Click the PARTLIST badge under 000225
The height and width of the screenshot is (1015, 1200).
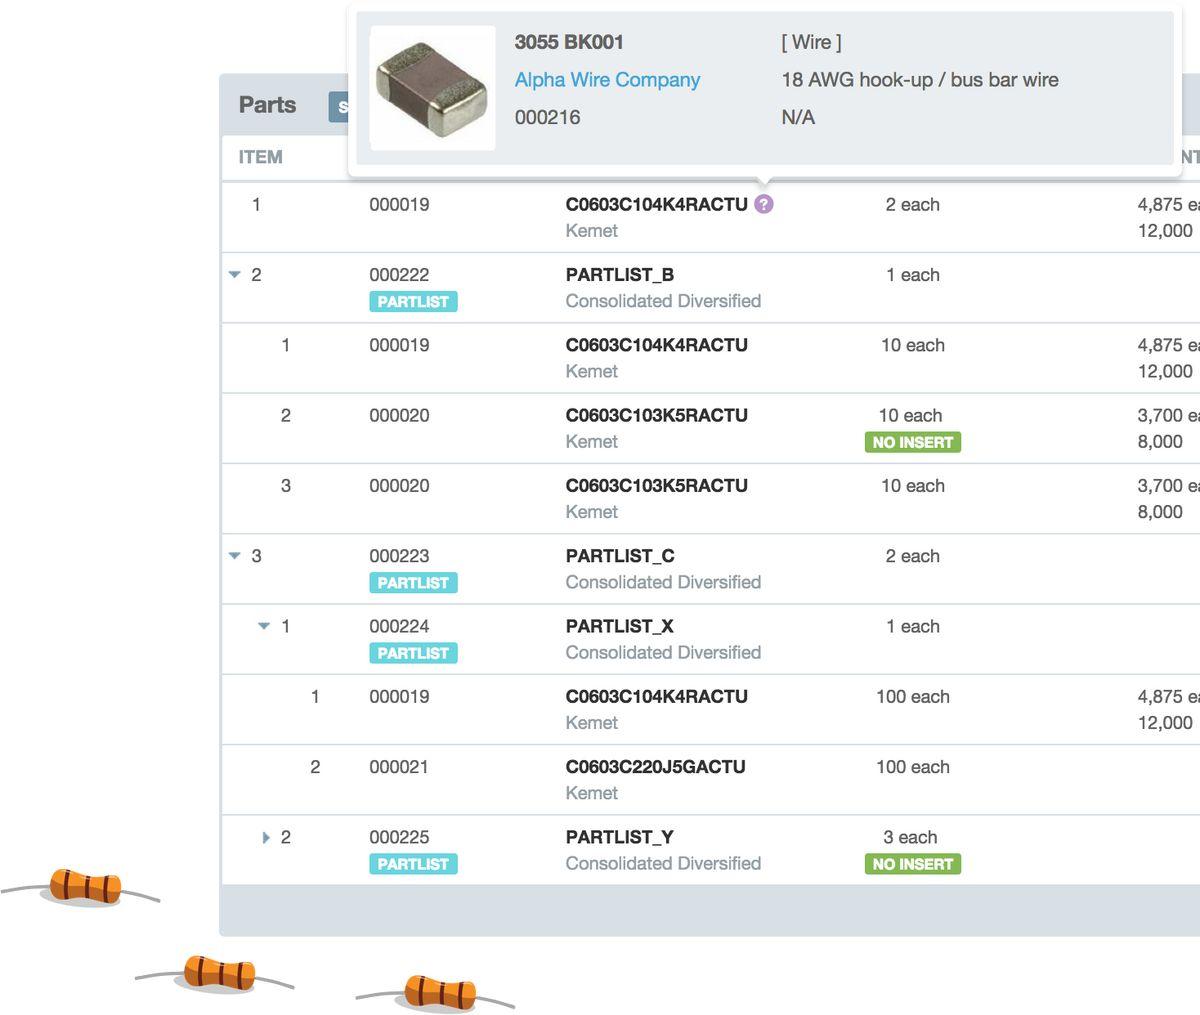(413, 864)
